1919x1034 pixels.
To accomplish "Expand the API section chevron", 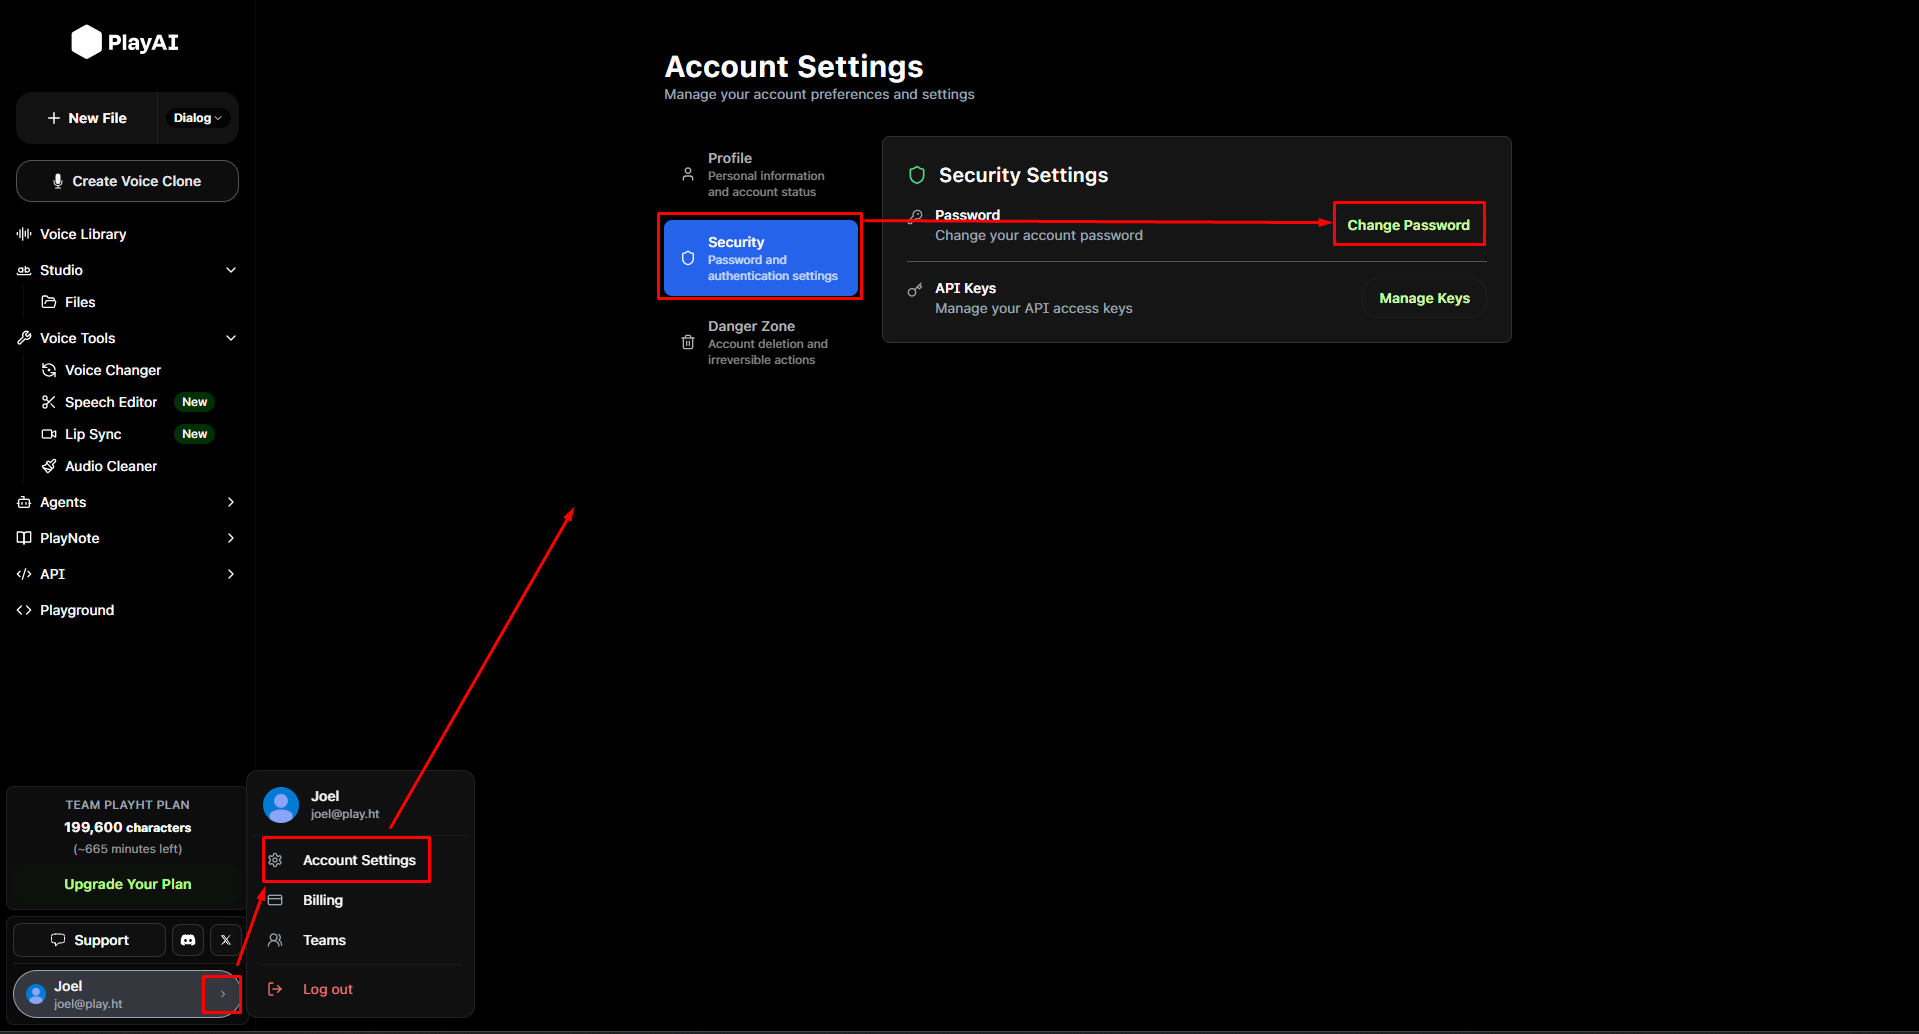I will 231,574.
